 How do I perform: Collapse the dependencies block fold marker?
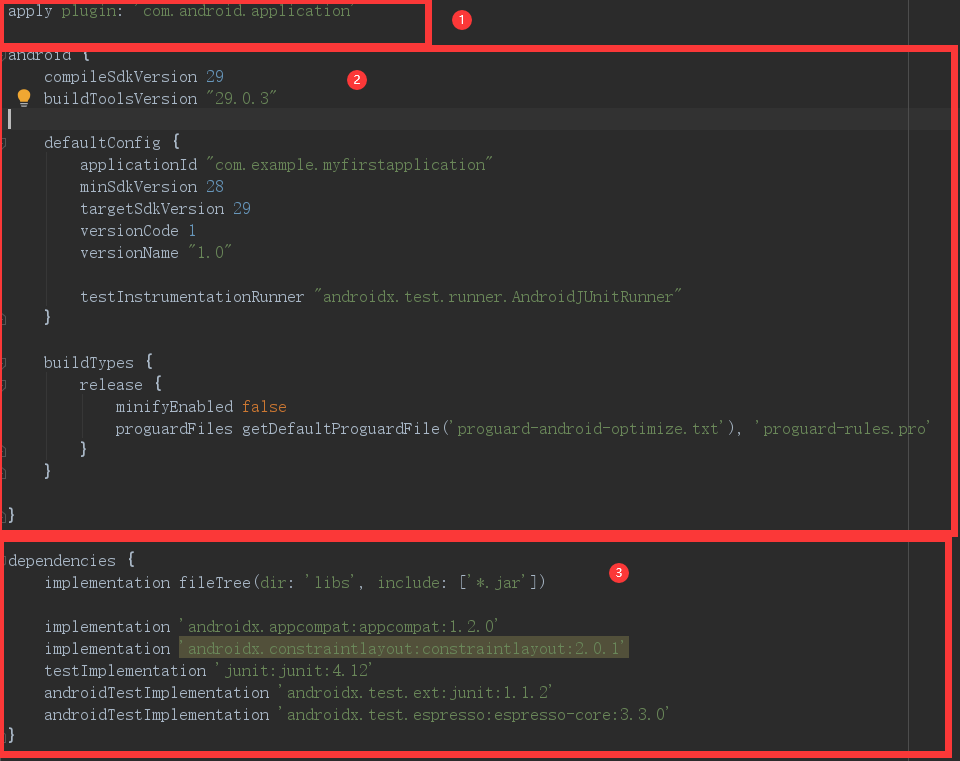pyautogui.click(x=3, y=560)
